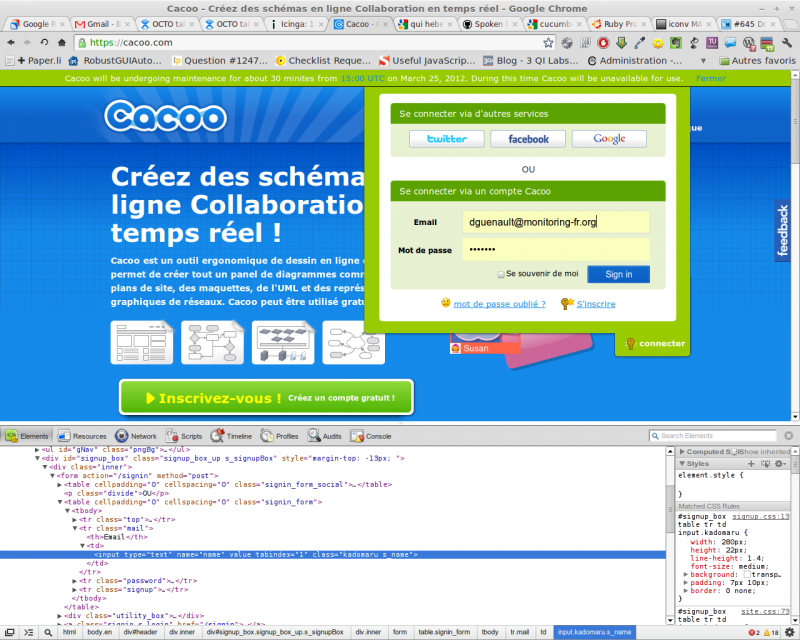This screenshot has width=800, height=640.
Task: Dock or undock DevTools window icon
Action: click(x=10, y=632)
